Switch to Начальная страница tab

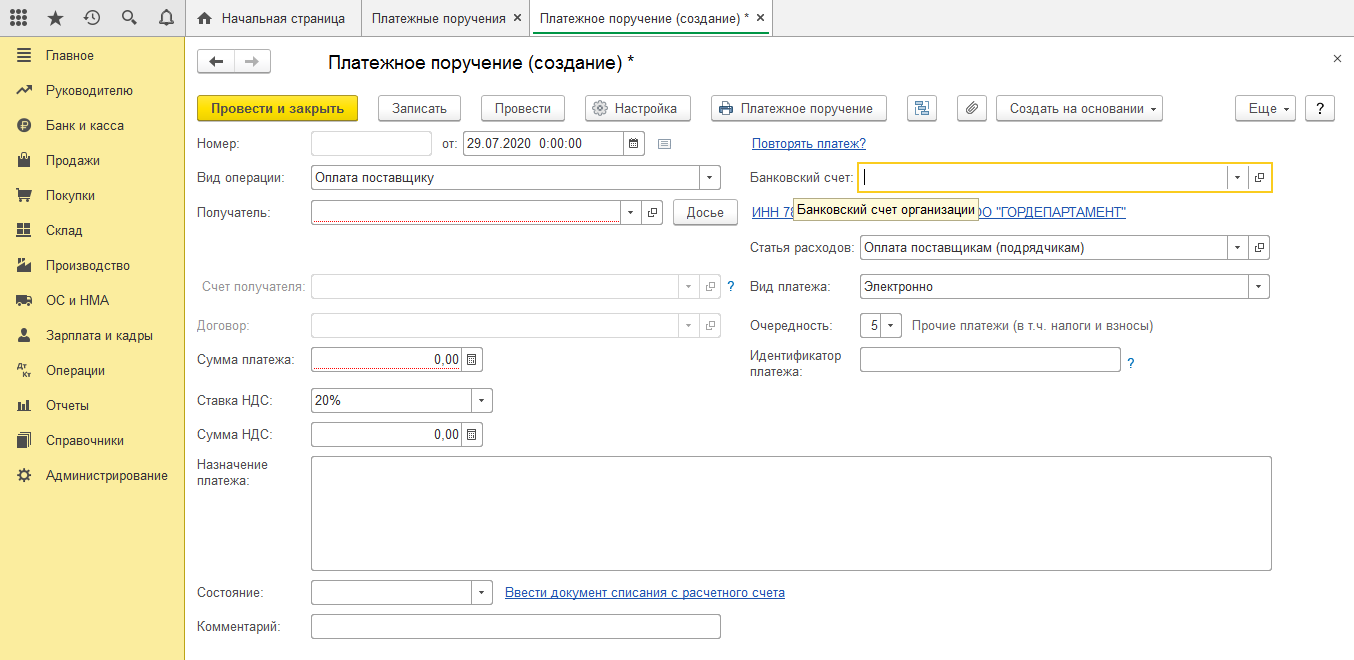tap(272, 18)
